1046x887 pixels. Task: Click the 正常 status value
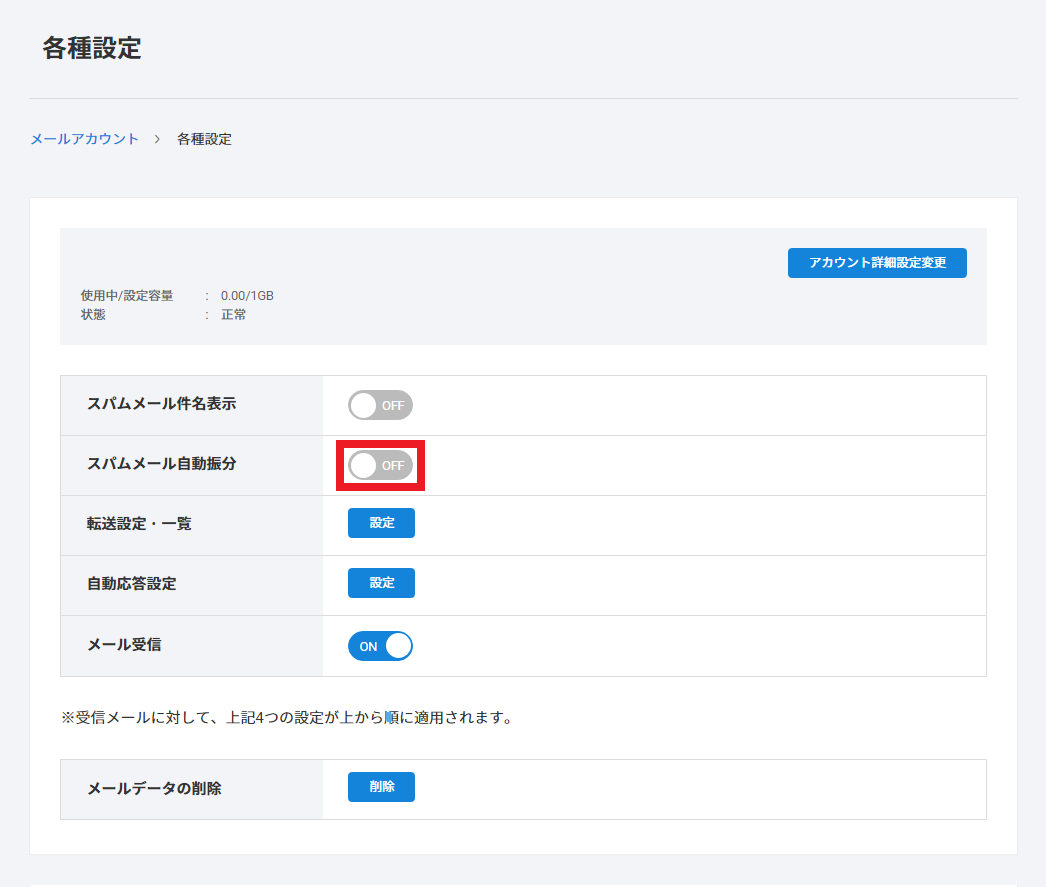234,314
